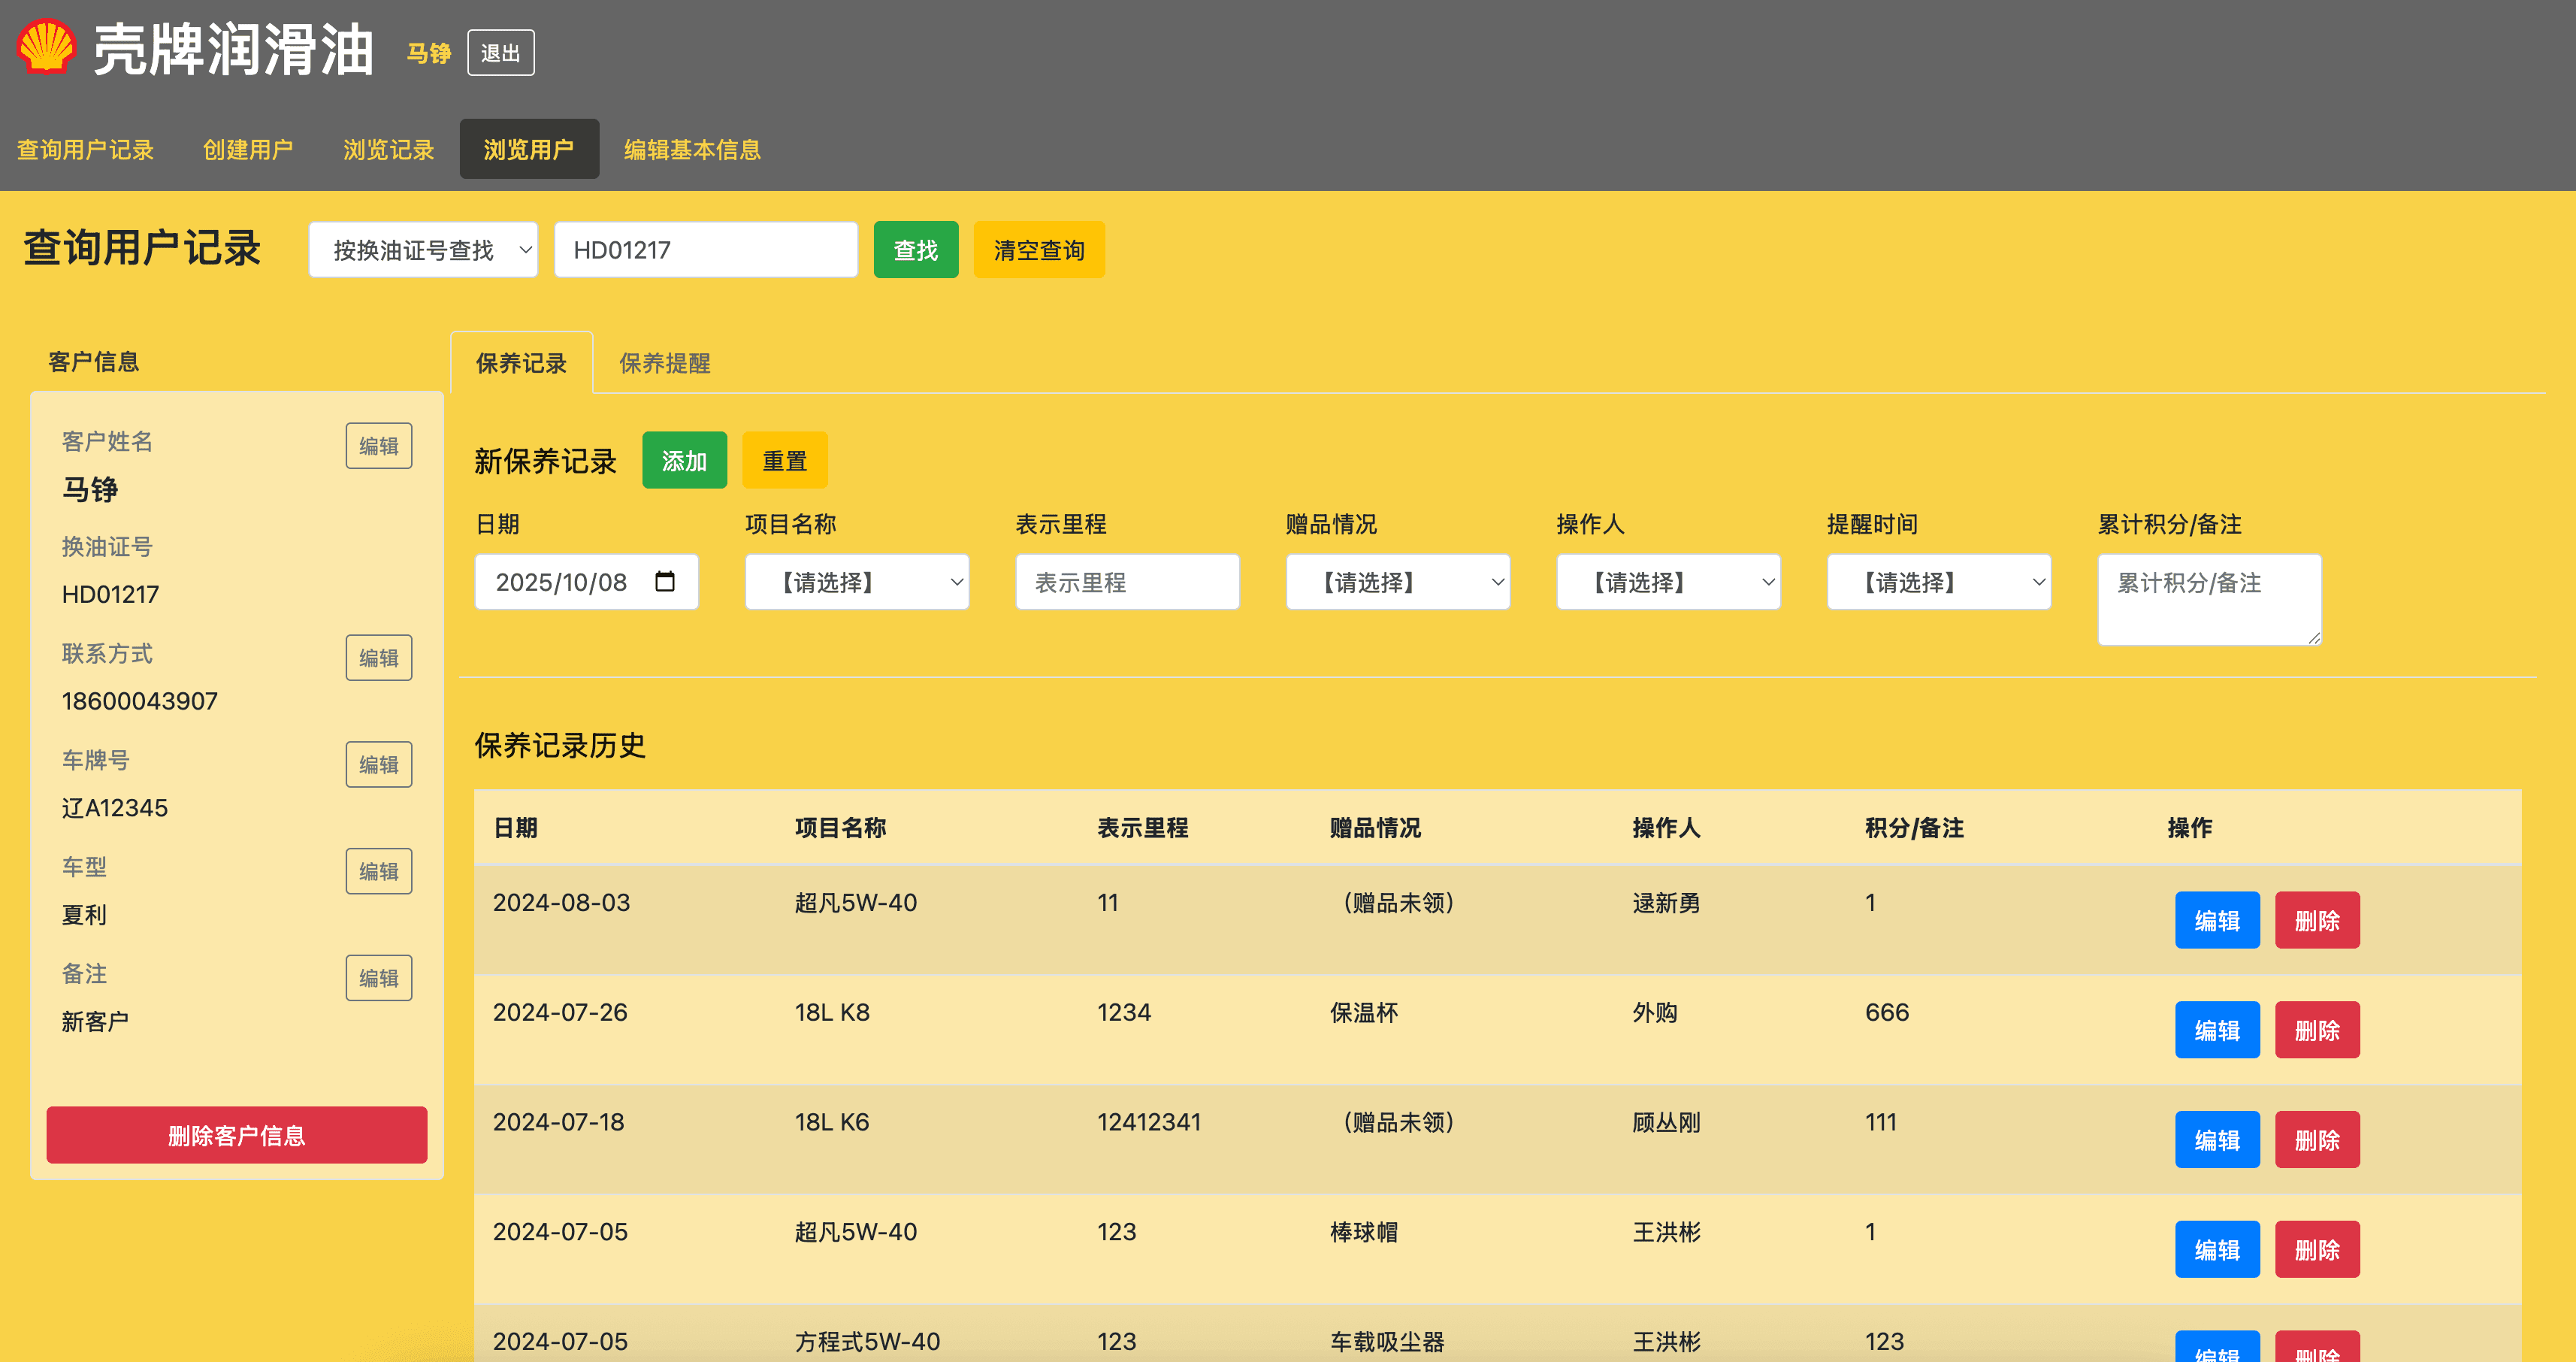This screenshot has width=2576, height=1362.
Task: Expand the 操作人 dropdown
Action: 1668,582
